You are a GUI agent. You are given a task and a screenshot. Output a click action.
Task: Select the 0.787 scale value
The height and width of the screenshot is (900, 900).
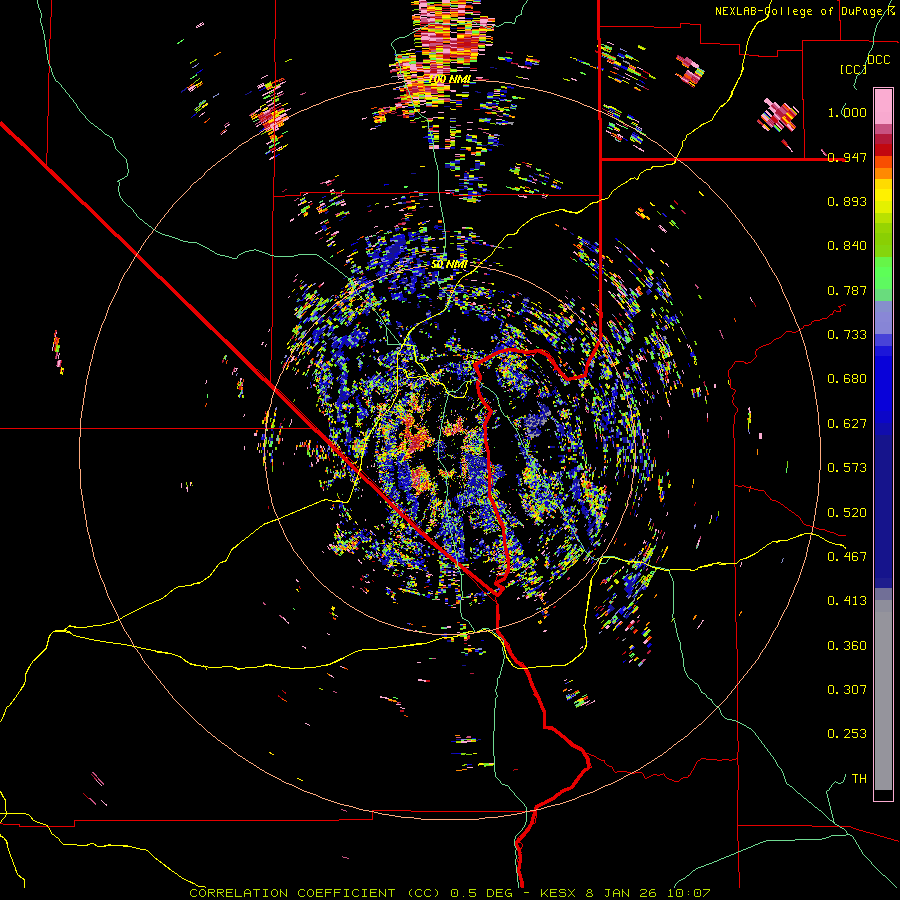point(847,290)
